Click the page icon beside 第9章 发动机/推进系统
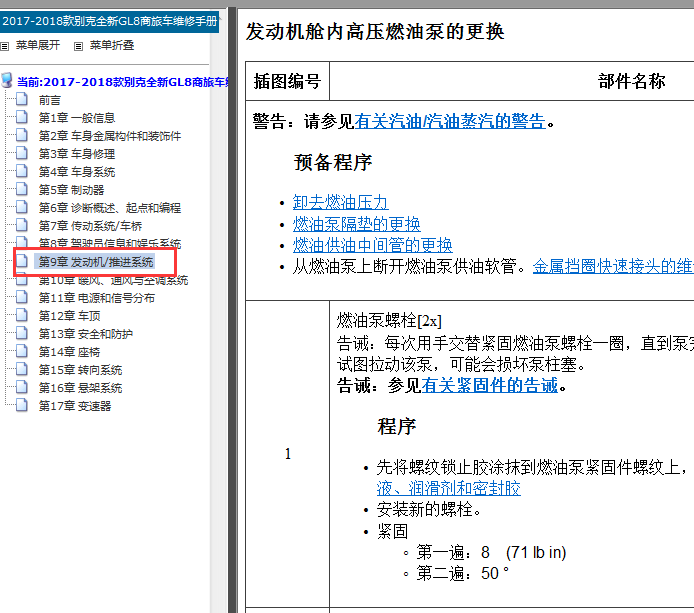694x613 pixels. [22, 261]
